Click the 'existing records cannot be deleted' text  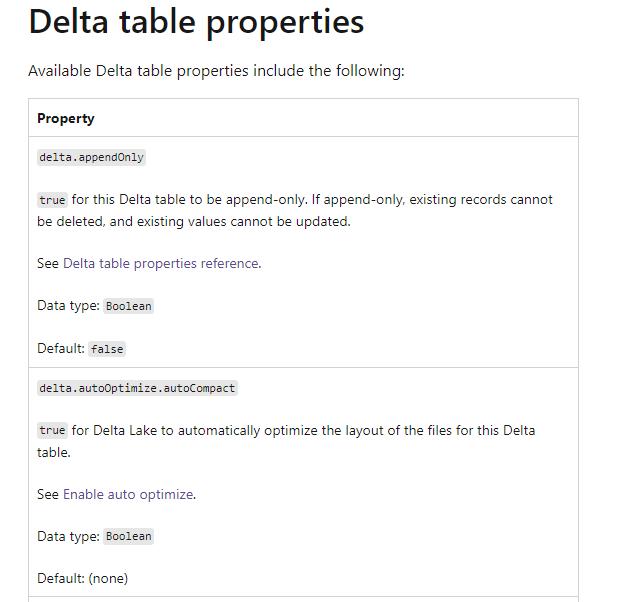click(480, 199)
